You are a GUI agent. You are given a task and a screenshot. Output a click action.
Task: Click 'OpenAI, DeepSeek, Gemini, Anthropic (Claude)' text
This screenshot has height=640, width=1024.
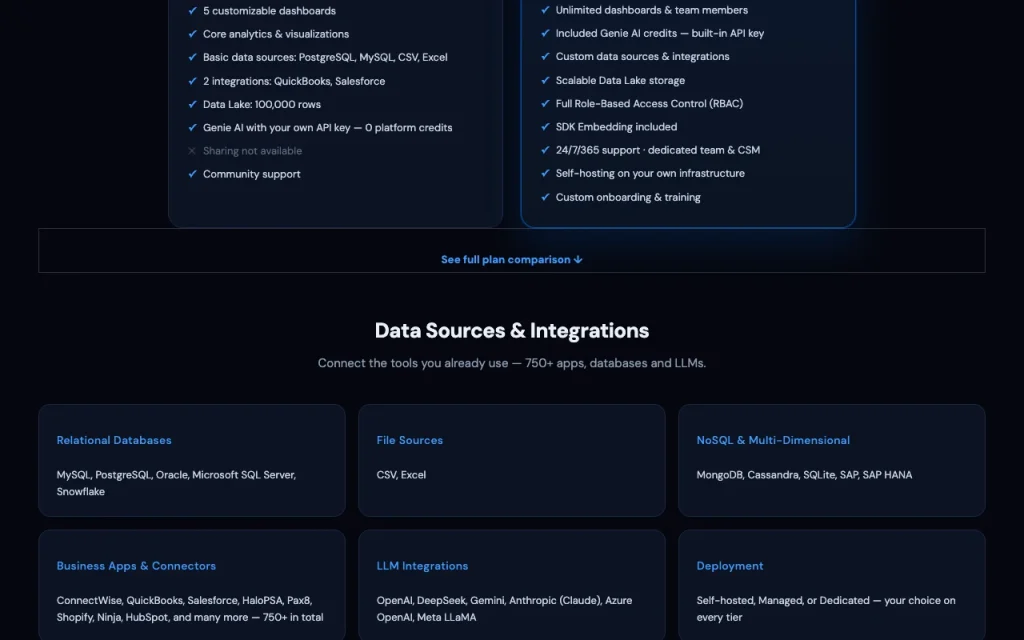pos(489,600)
